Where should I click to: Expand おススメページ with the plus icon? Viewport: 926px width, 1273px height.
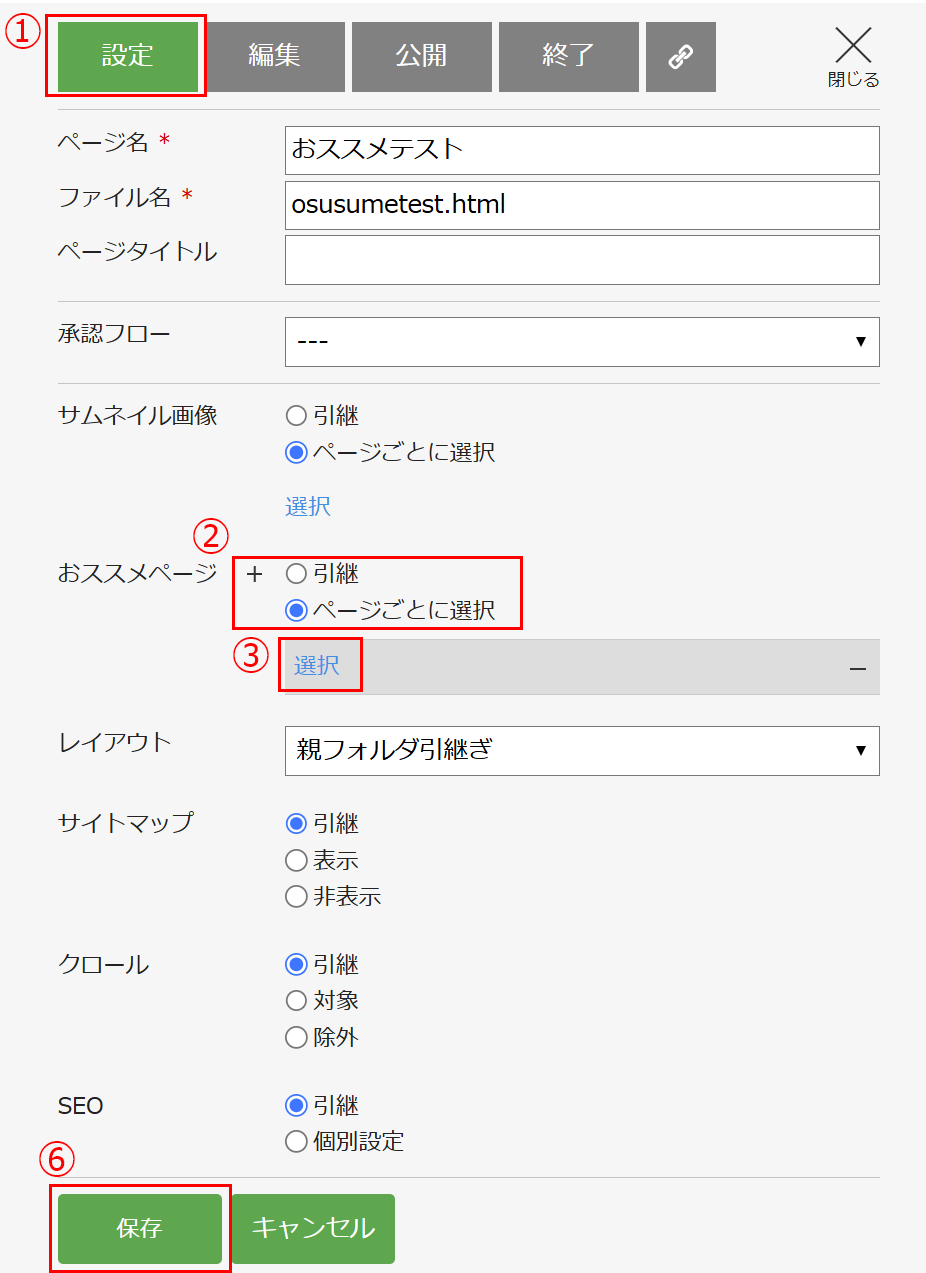pos(254,575)
